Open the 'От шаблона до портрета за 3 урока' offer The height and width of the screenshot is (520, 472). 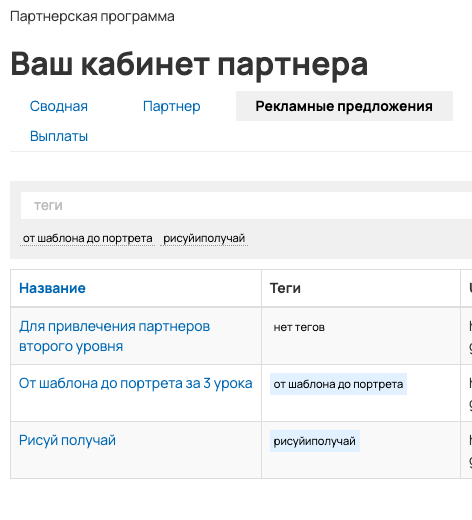click(135, 383)
